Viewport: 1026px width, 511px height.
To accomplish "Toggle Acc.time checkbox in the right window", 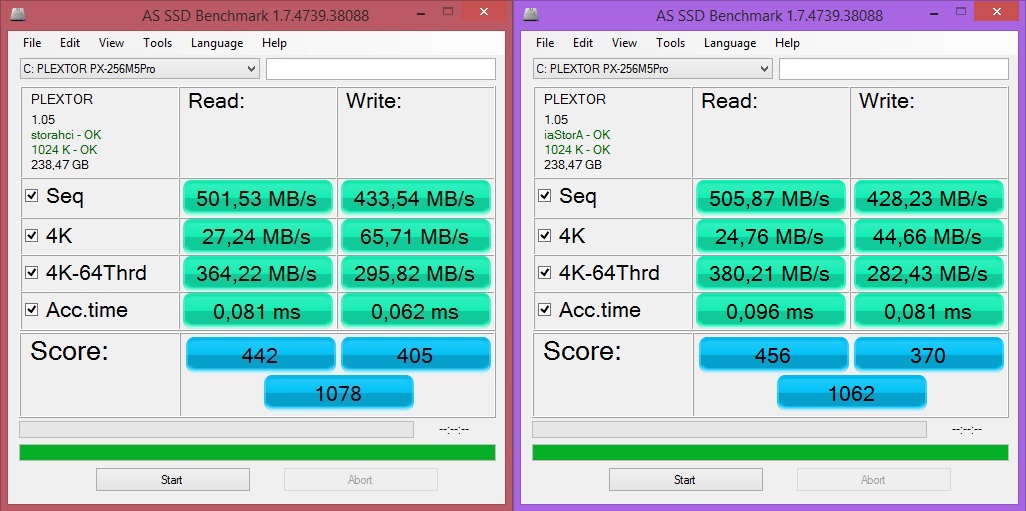I will pos(544,309).
